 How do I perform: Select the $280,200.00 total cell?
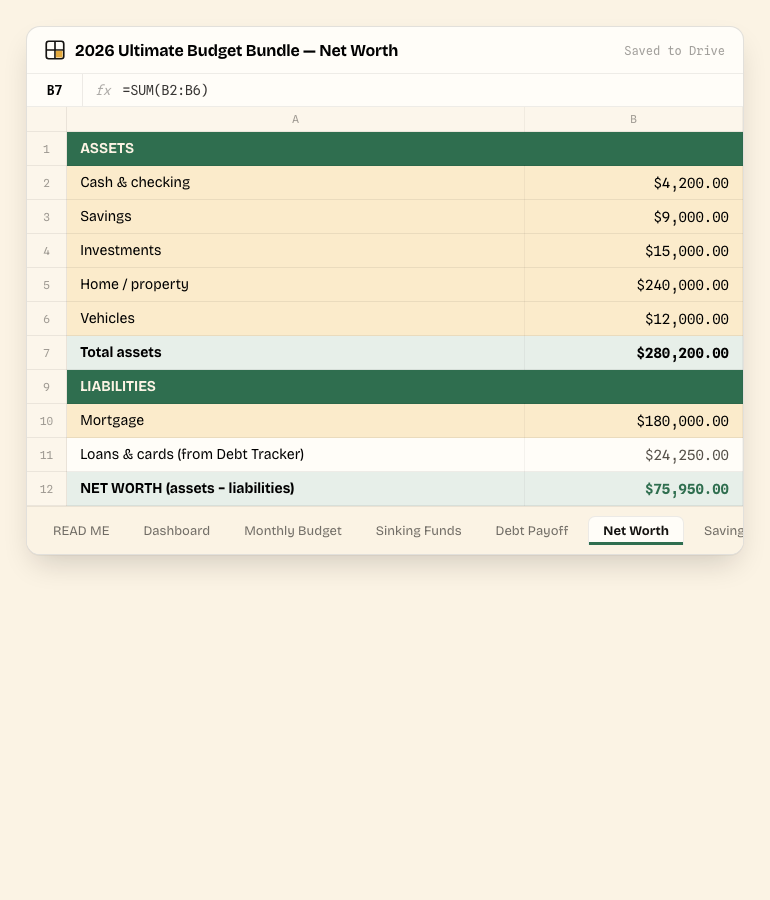pyautogui.click(x=633, y=352)
